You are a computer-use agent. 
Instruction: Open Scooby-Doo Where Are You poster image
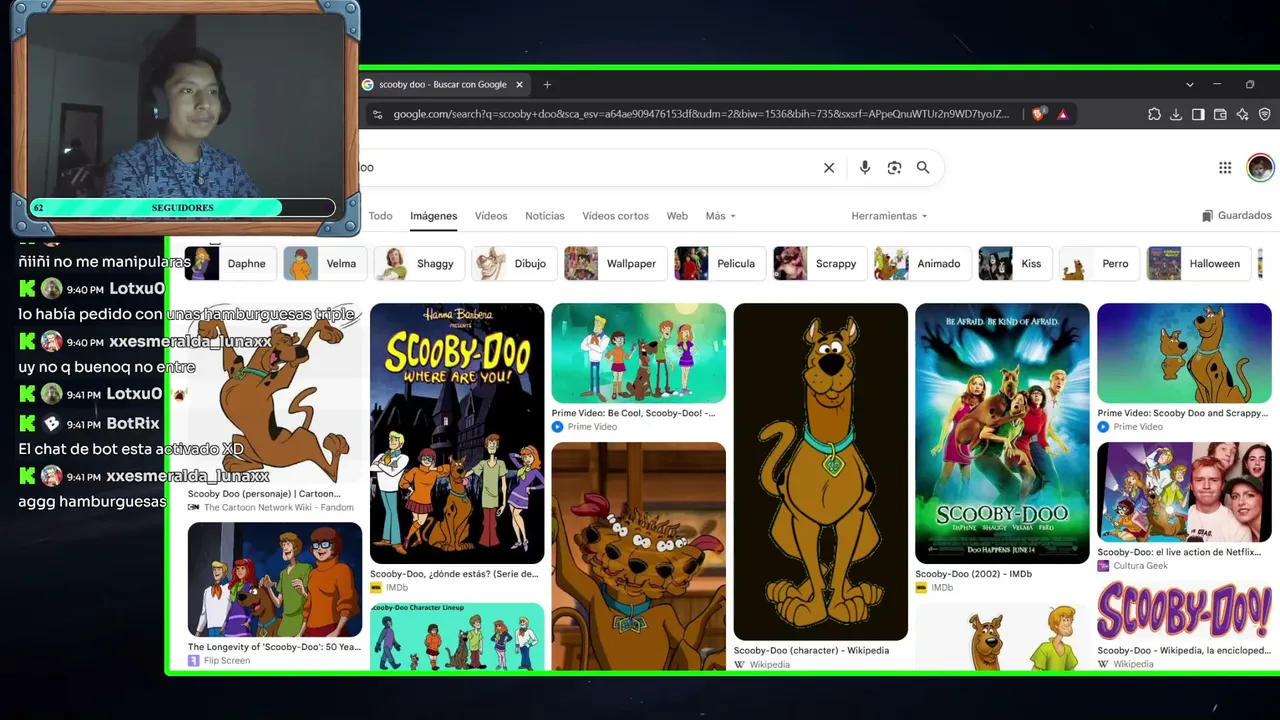pyautogui.click(x=457, y=434)
